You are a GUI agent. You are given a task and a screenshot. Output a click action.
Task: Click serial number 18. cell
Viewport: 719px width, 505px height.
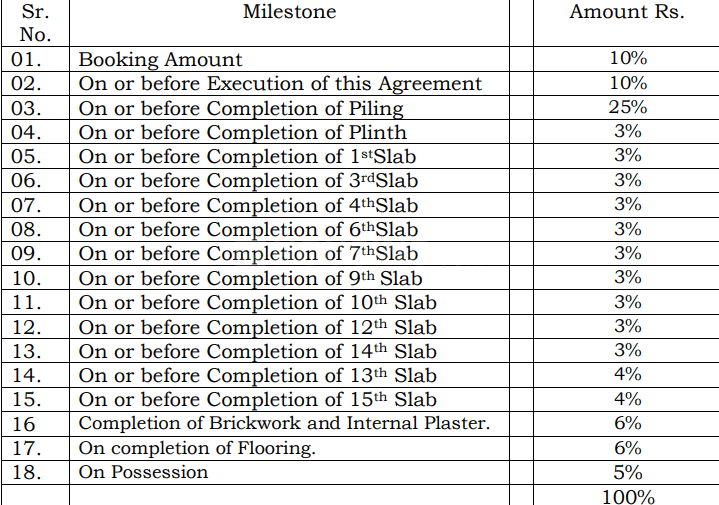28,472
